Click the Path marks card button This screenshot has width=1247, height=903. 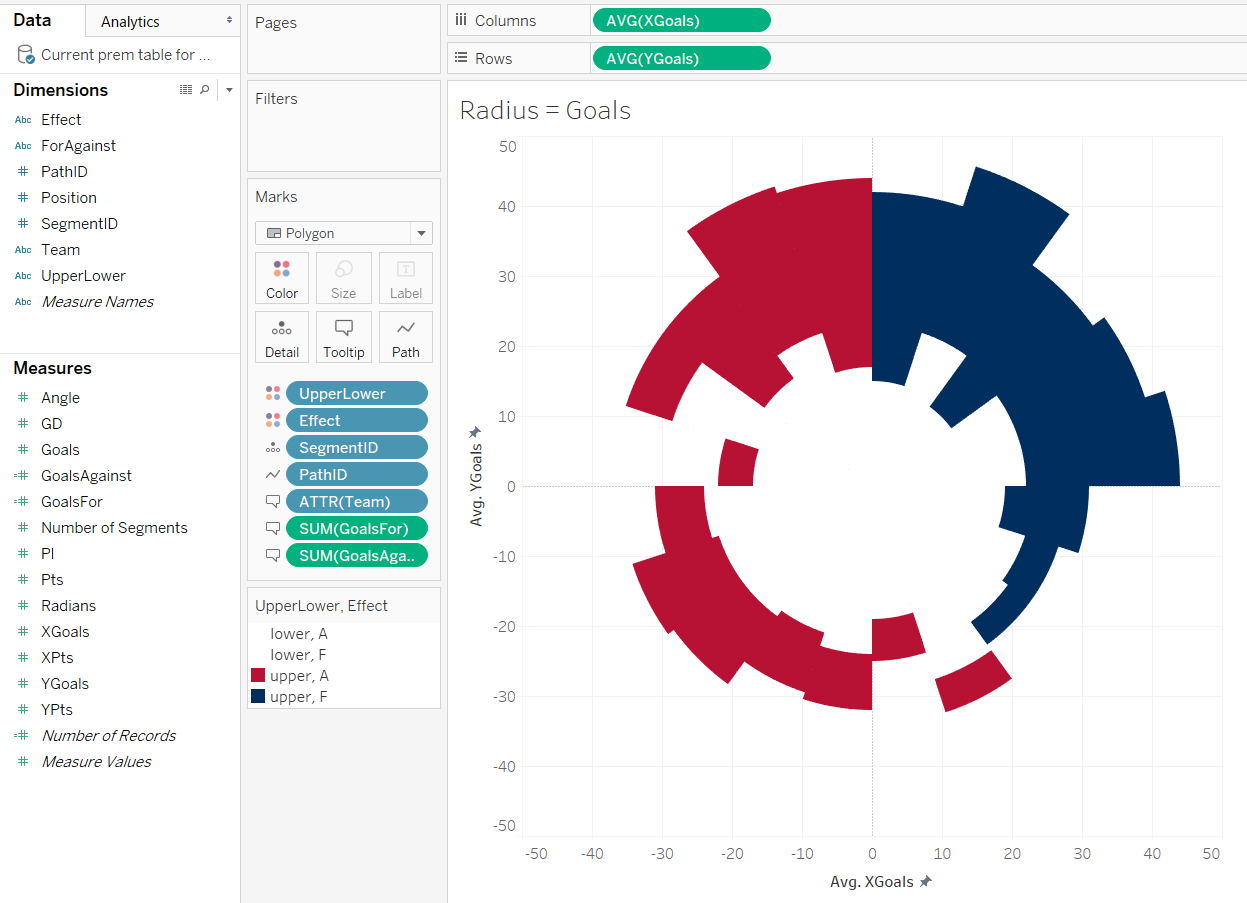tap(405, 337)
